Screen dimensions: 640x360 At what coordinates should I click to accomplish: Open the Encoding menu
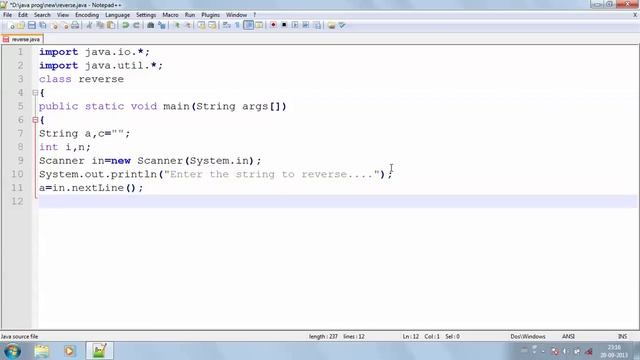[x=87, y=15]
